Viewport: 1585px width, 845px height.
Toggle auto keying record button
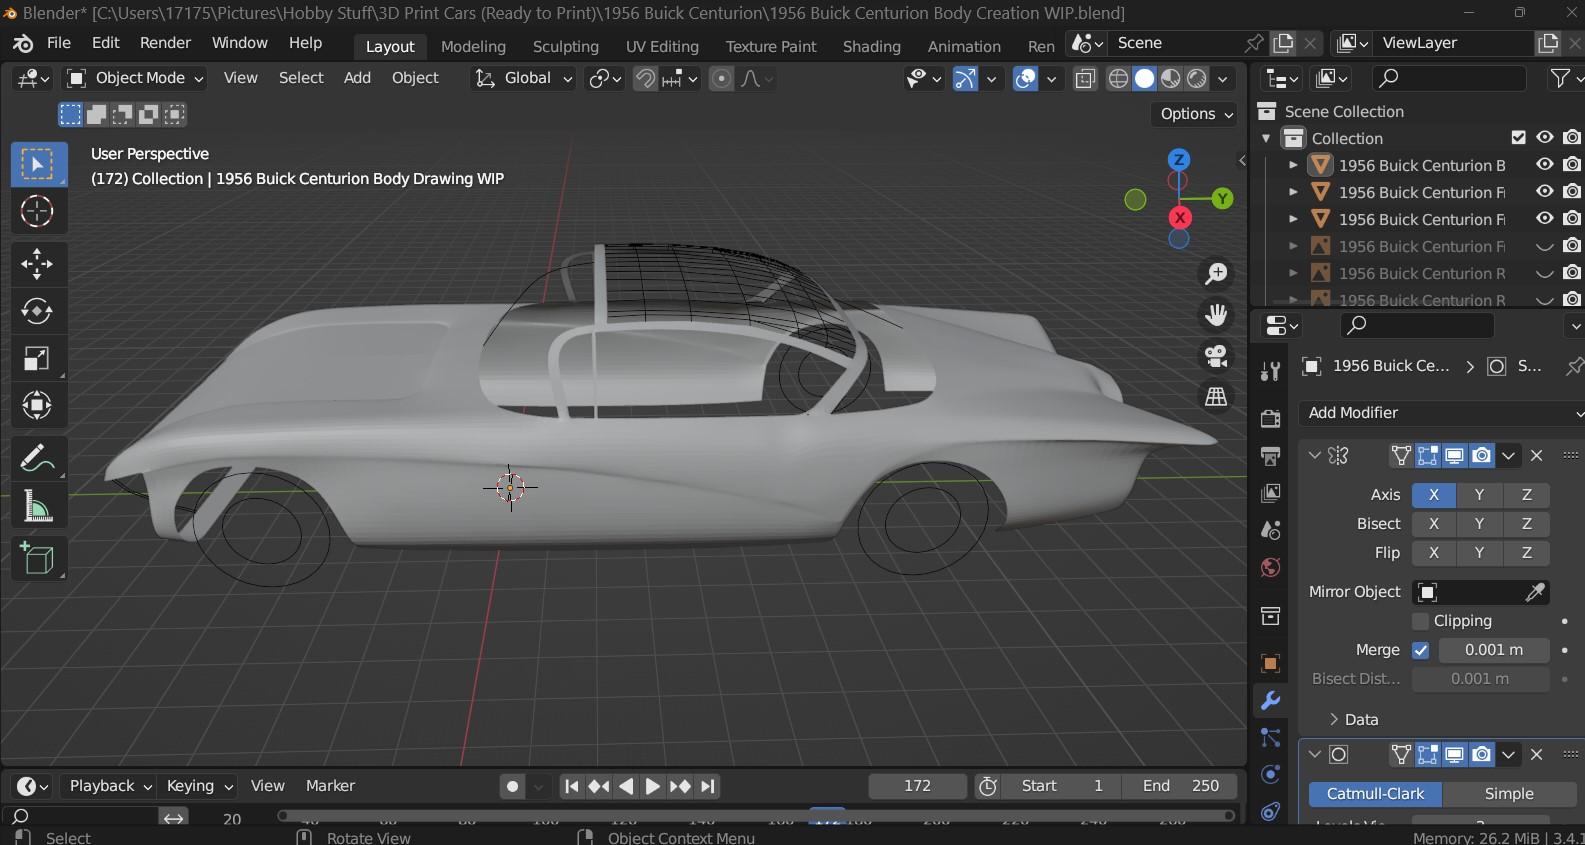pyautogui.click(x=513, y=786)
